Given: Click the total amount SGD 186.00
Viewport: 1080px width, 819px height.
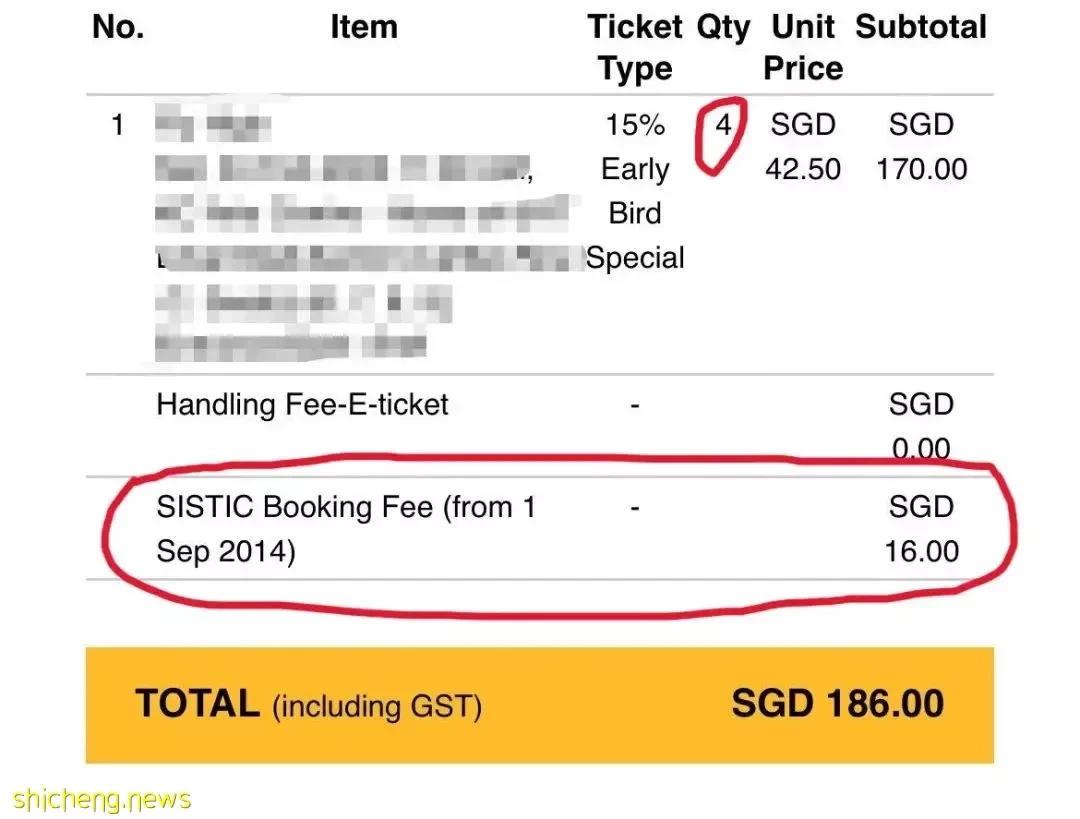Looking at the screenshot, I should (x=838, y=704).
